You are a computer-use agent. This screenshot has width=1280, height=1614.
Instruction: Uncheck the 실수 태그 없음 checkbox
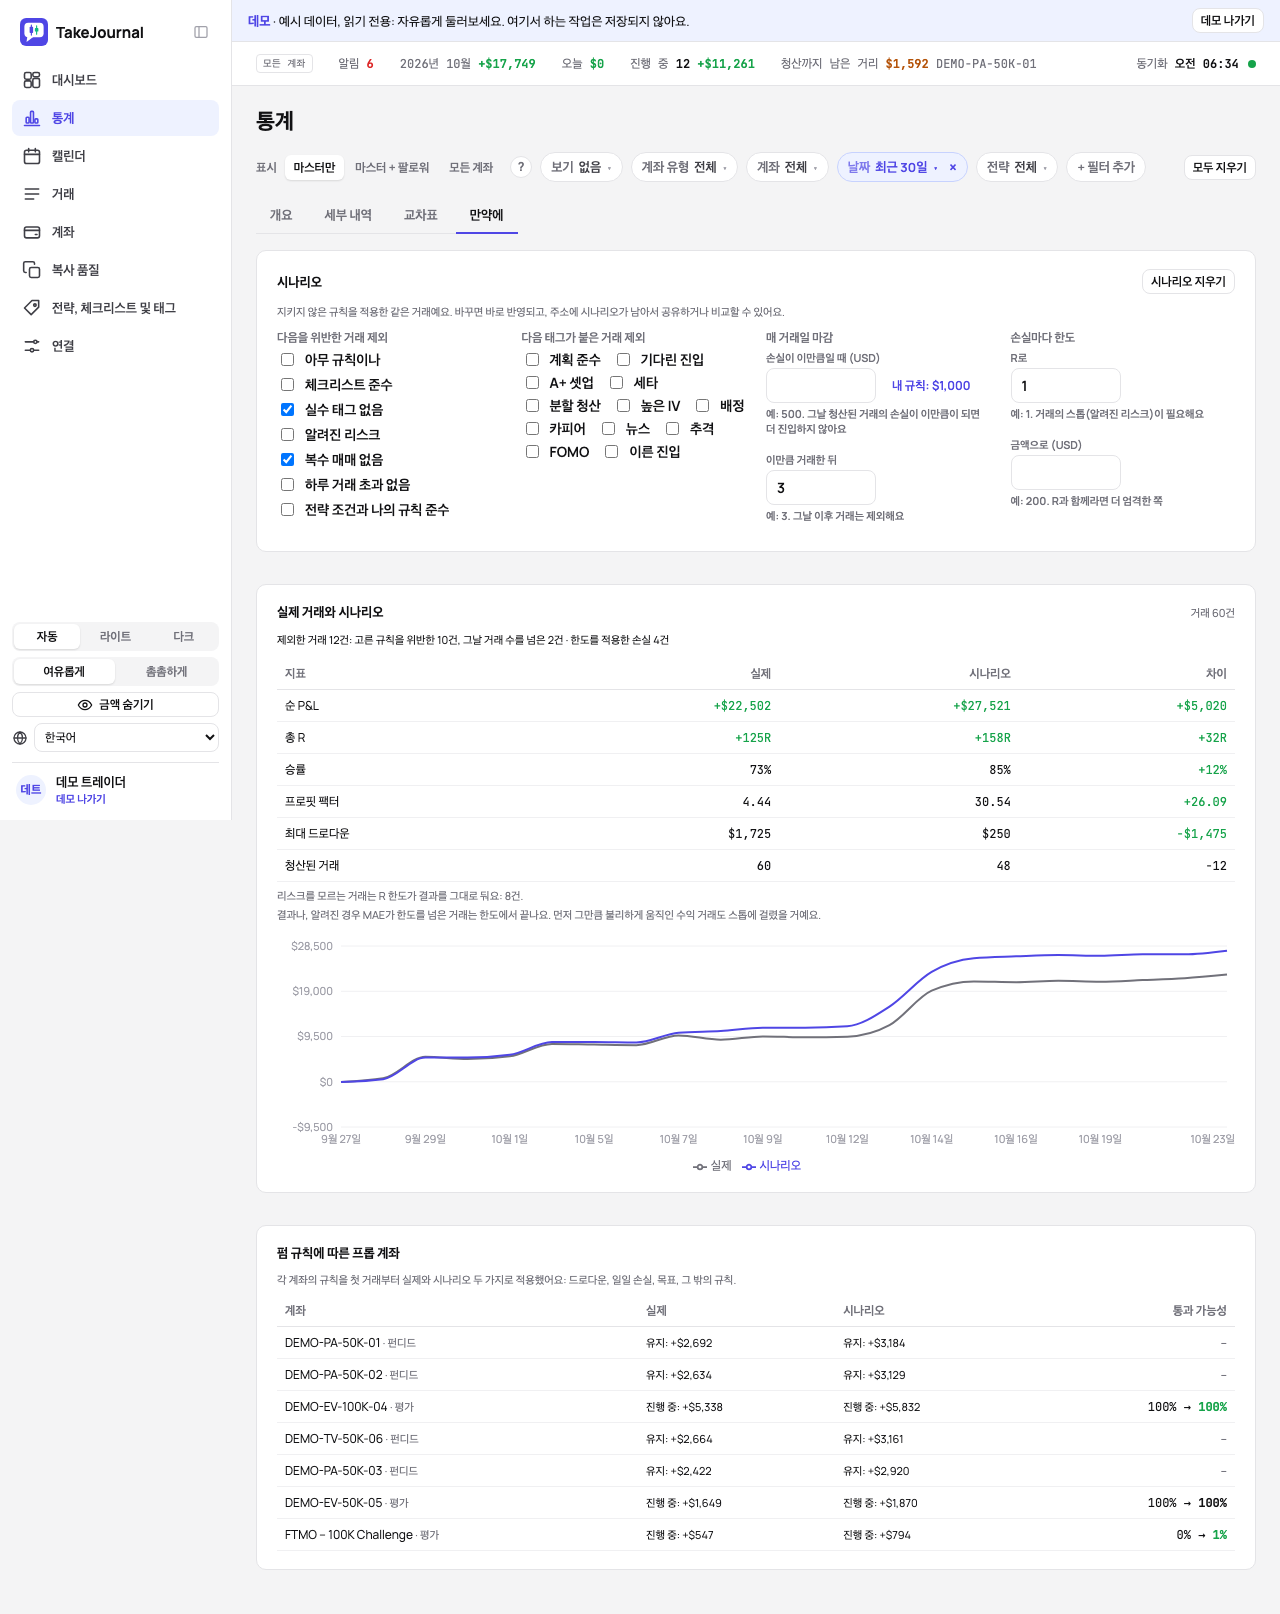pyautogui.click(x=287, y=409)
